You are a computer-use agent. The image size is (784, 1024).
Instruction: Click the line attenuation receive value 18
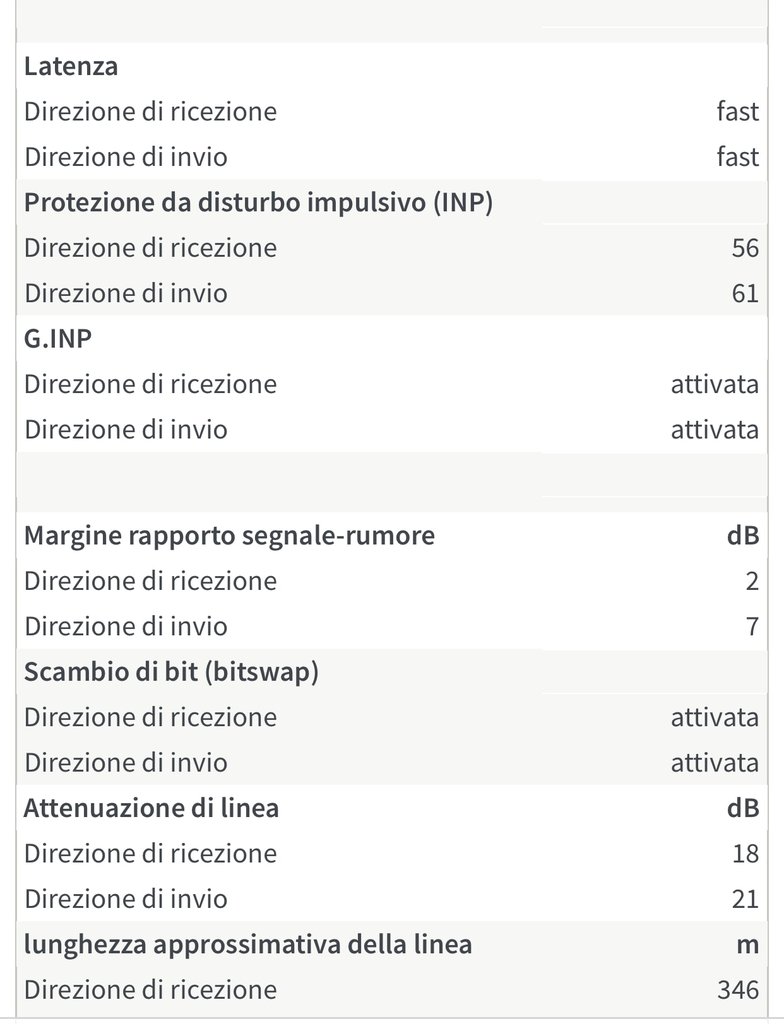tap(744, 854)
